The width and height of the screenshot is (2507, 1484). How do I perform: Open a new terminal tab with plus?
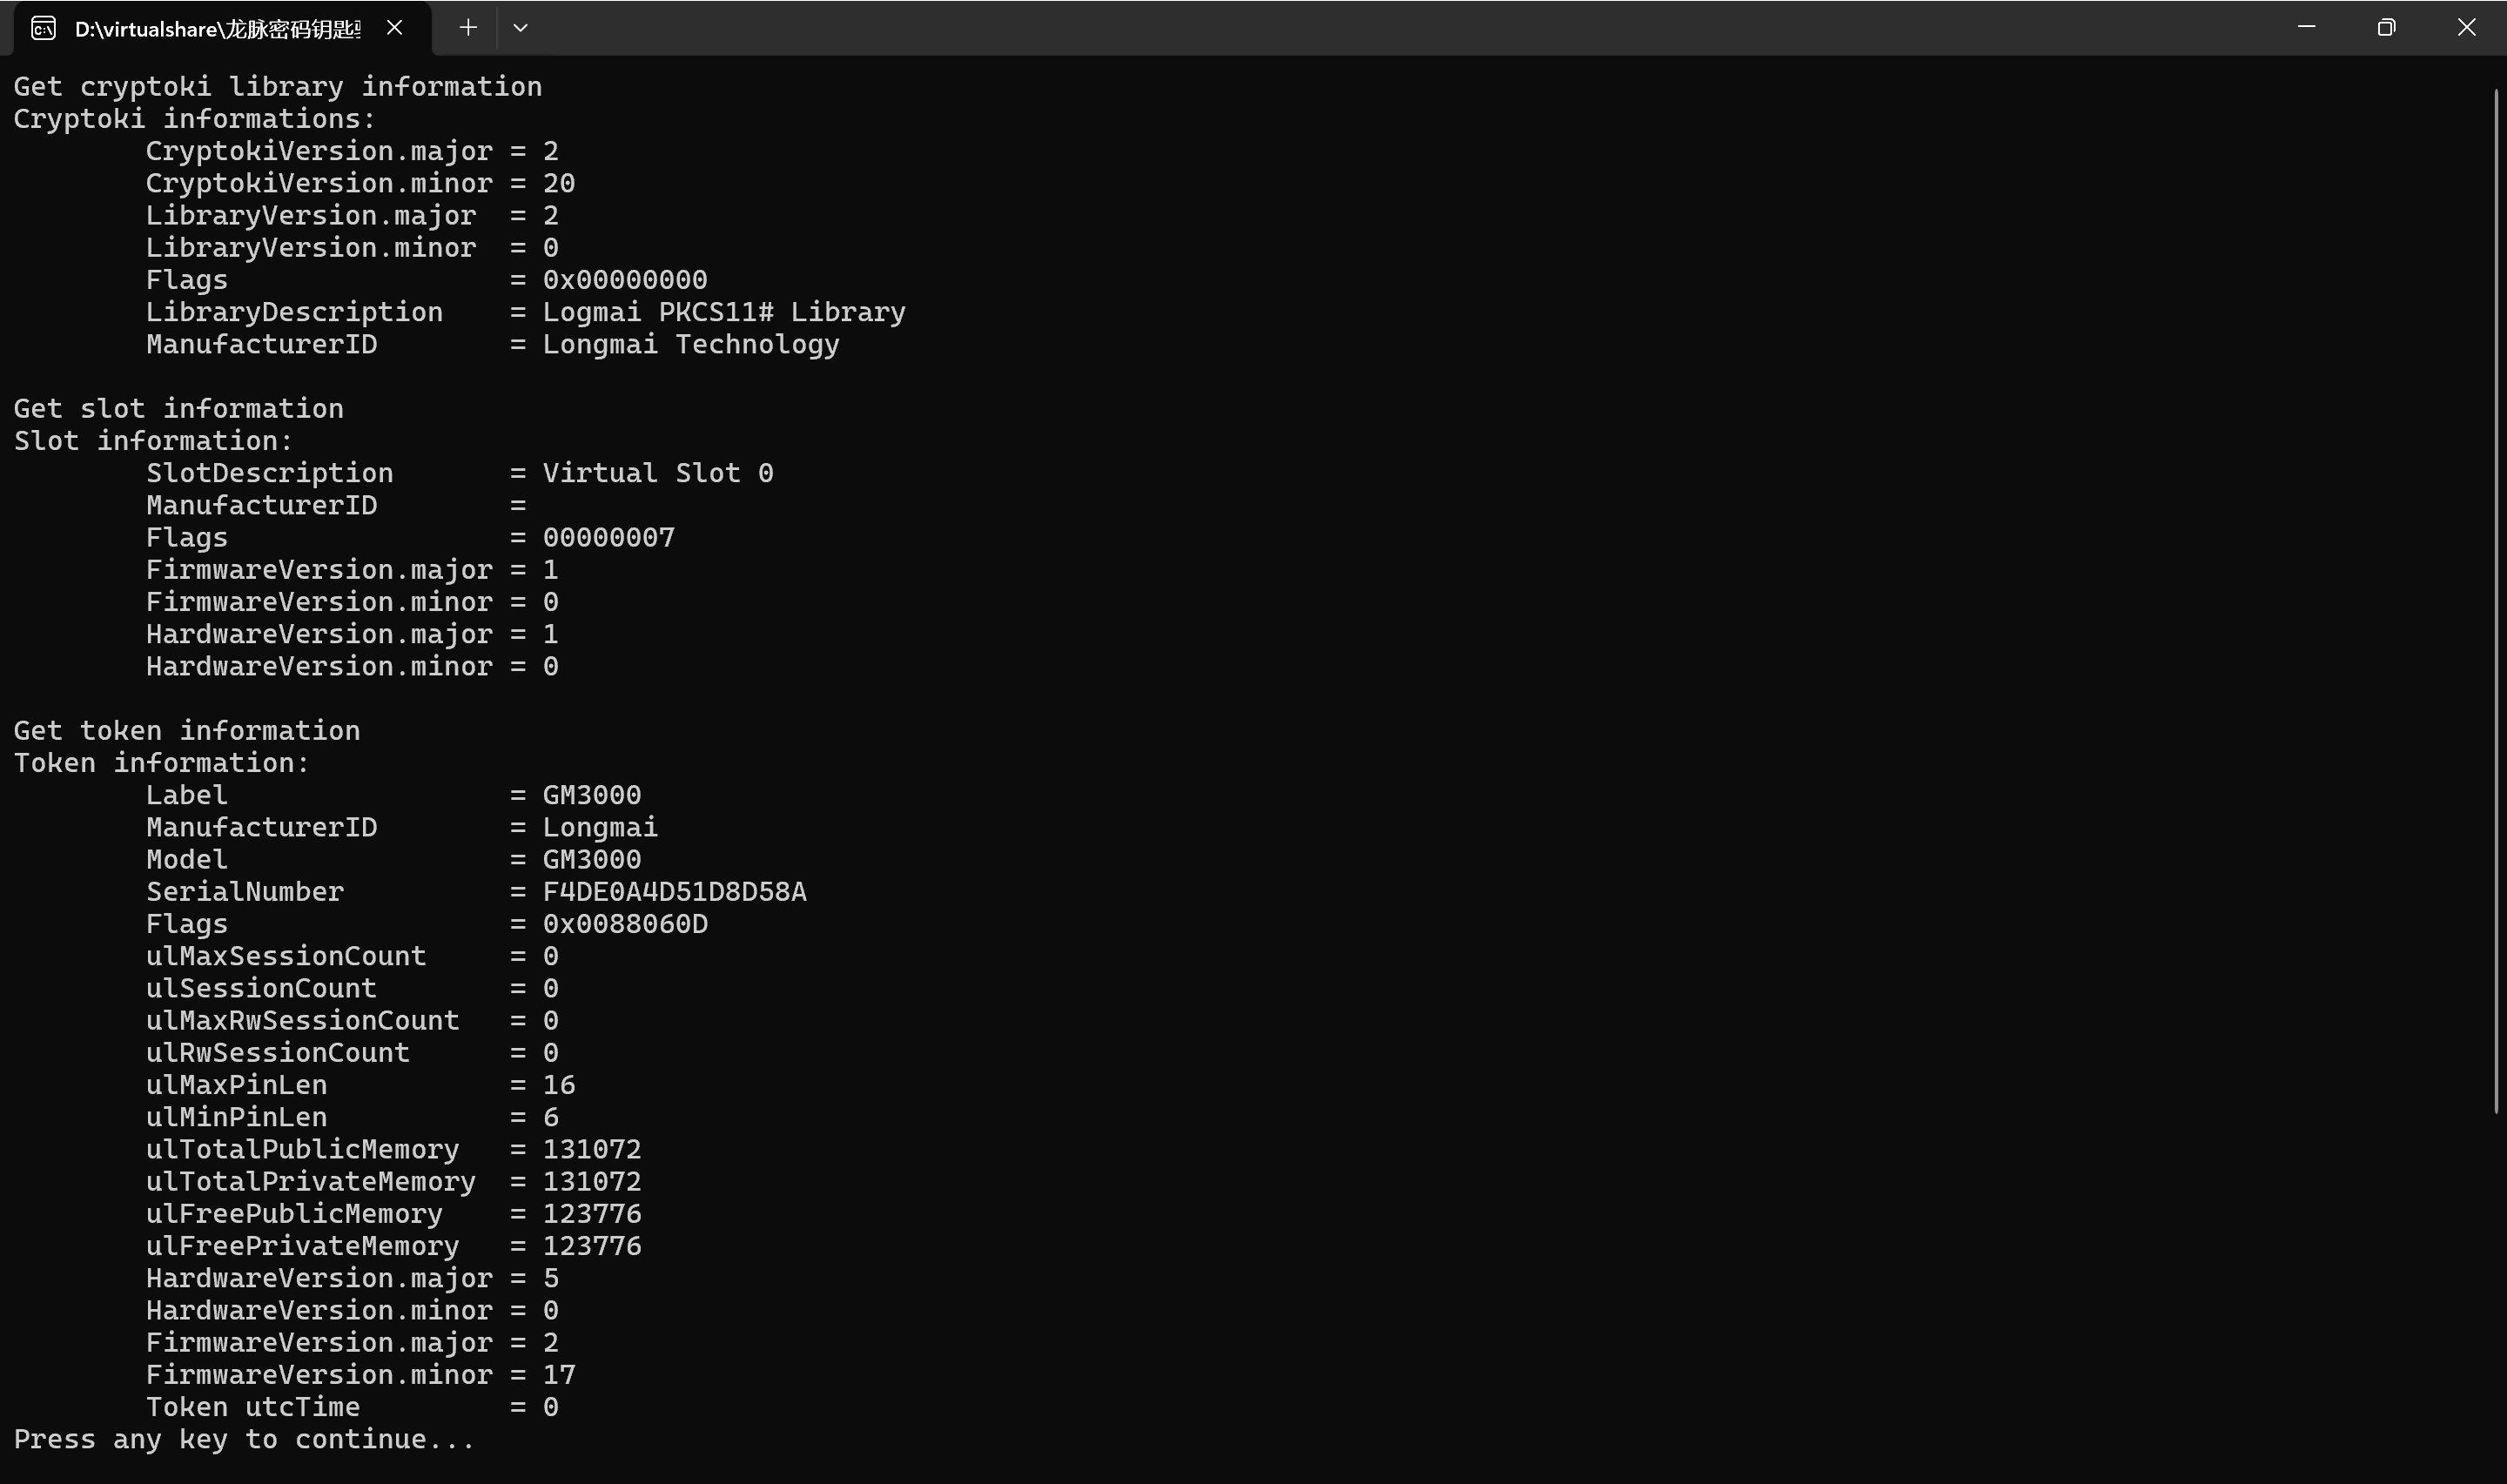pyautogui.click(x=467, y=28)
